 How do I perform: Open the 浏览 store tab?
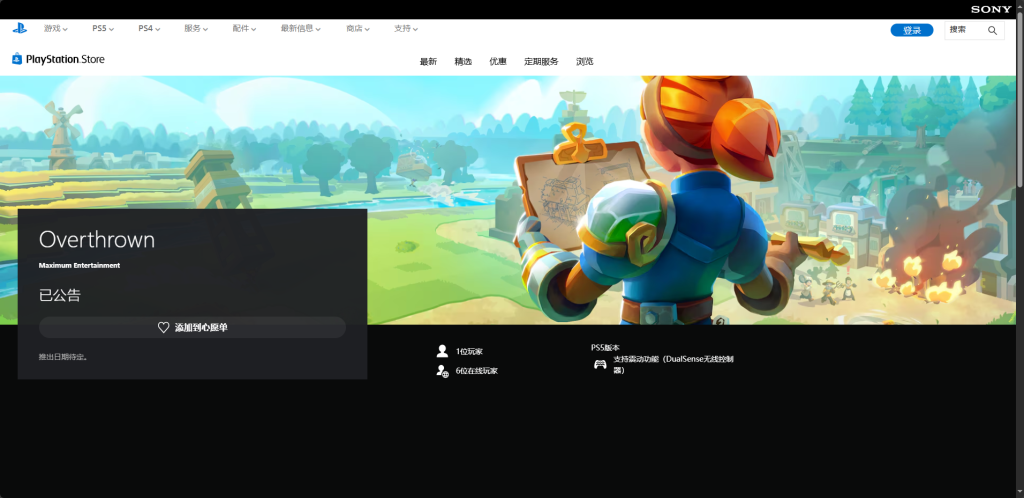coord(584,61)
